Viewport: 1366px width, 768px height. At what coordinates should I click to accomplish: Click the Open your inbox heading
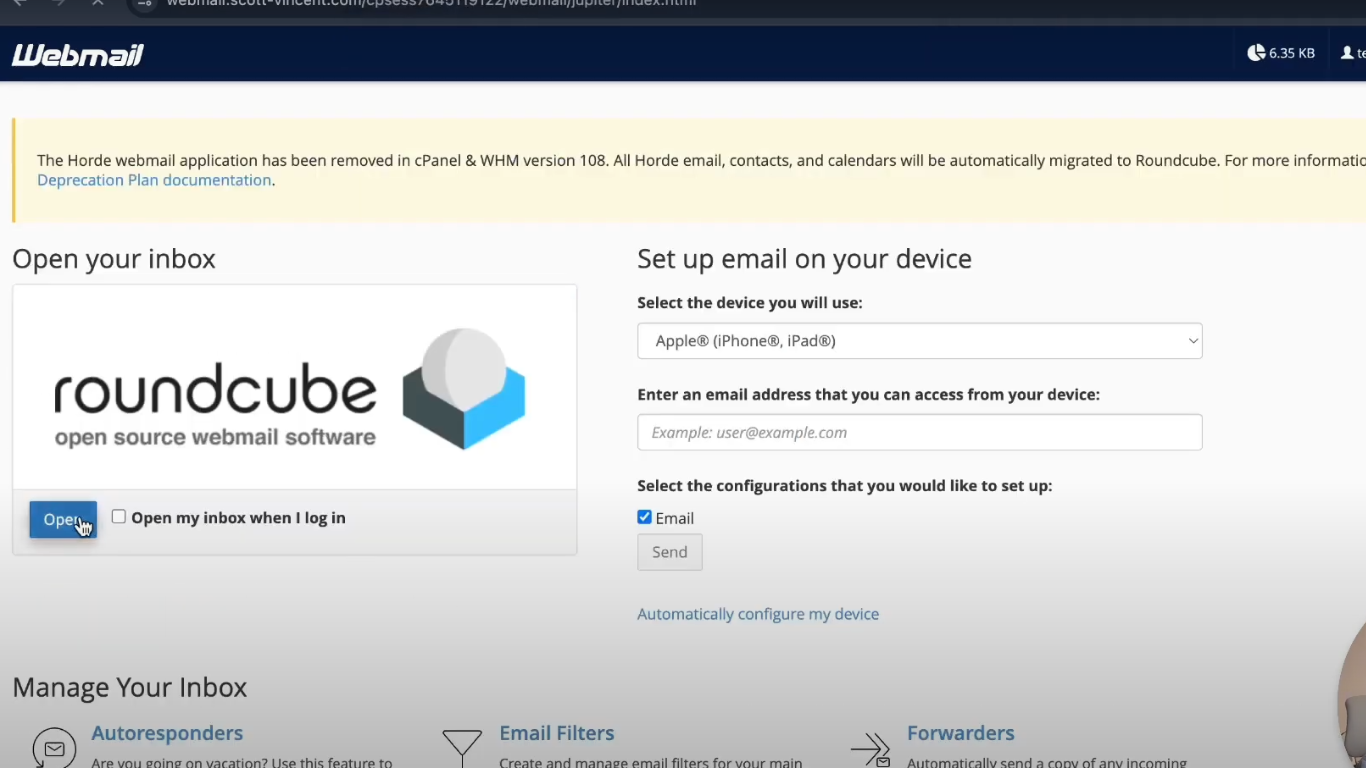(114, 259)
